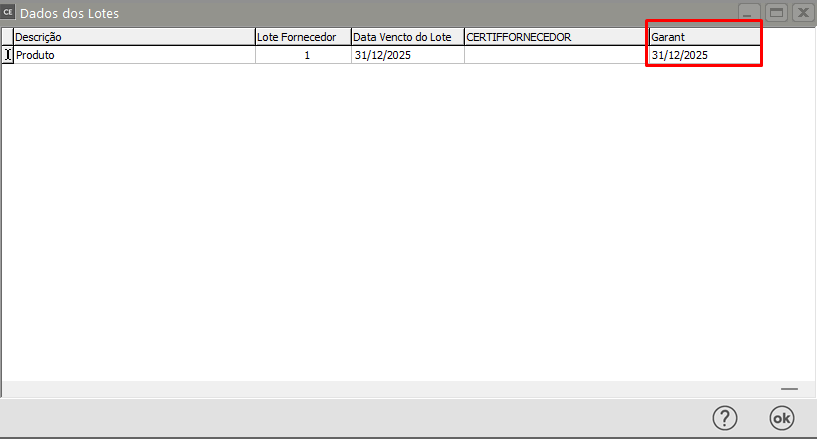
Task: Sort by Data Vencto do Lote header
Action: point(407,37)
